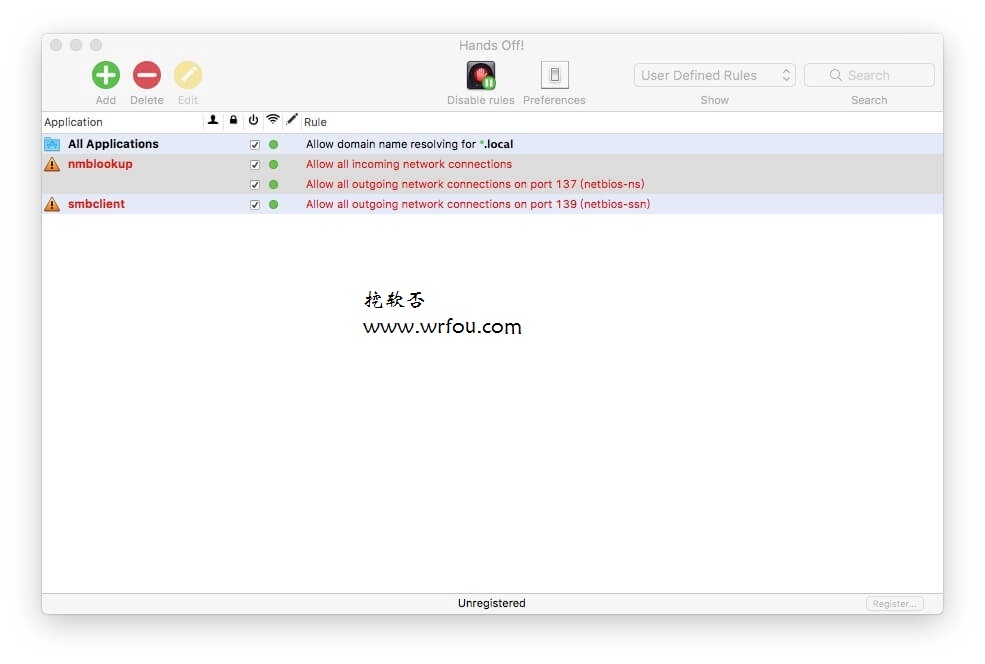
Task: Click the Edit label under the pencil icon
Action: click(x=187, y=100)
